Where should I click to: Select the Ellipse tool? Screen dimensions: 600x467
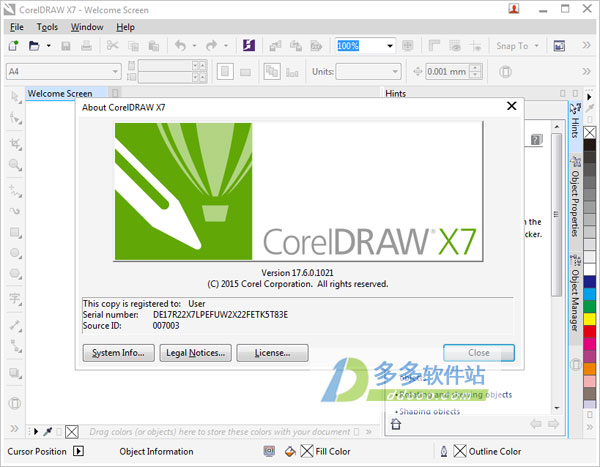pos(15,253)
